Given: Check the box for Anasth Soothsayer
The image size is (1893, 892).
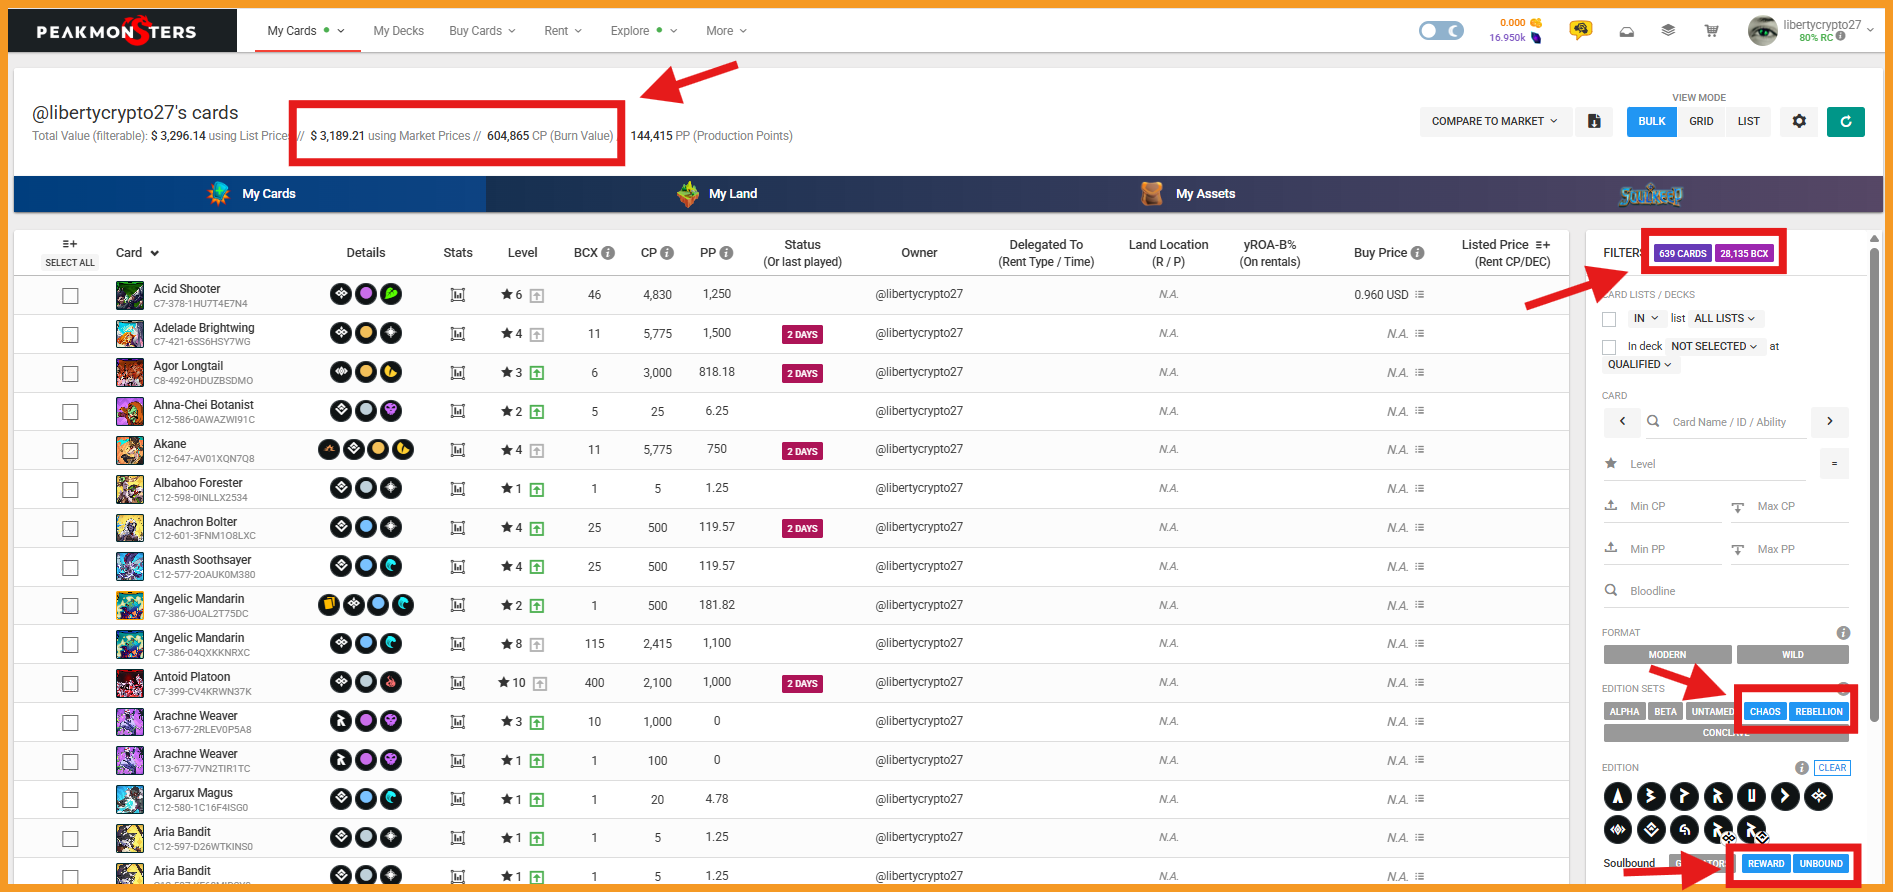Looking at the screenshot, I should click(70, 567).
